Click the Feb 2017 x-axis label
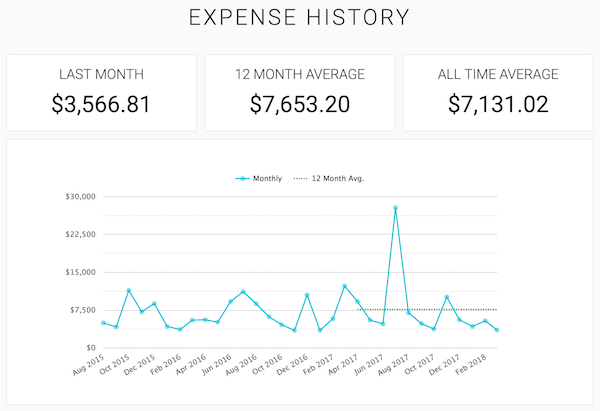Image resolution: width=600 pixels, height=411 pixels. tap(318, 365)
